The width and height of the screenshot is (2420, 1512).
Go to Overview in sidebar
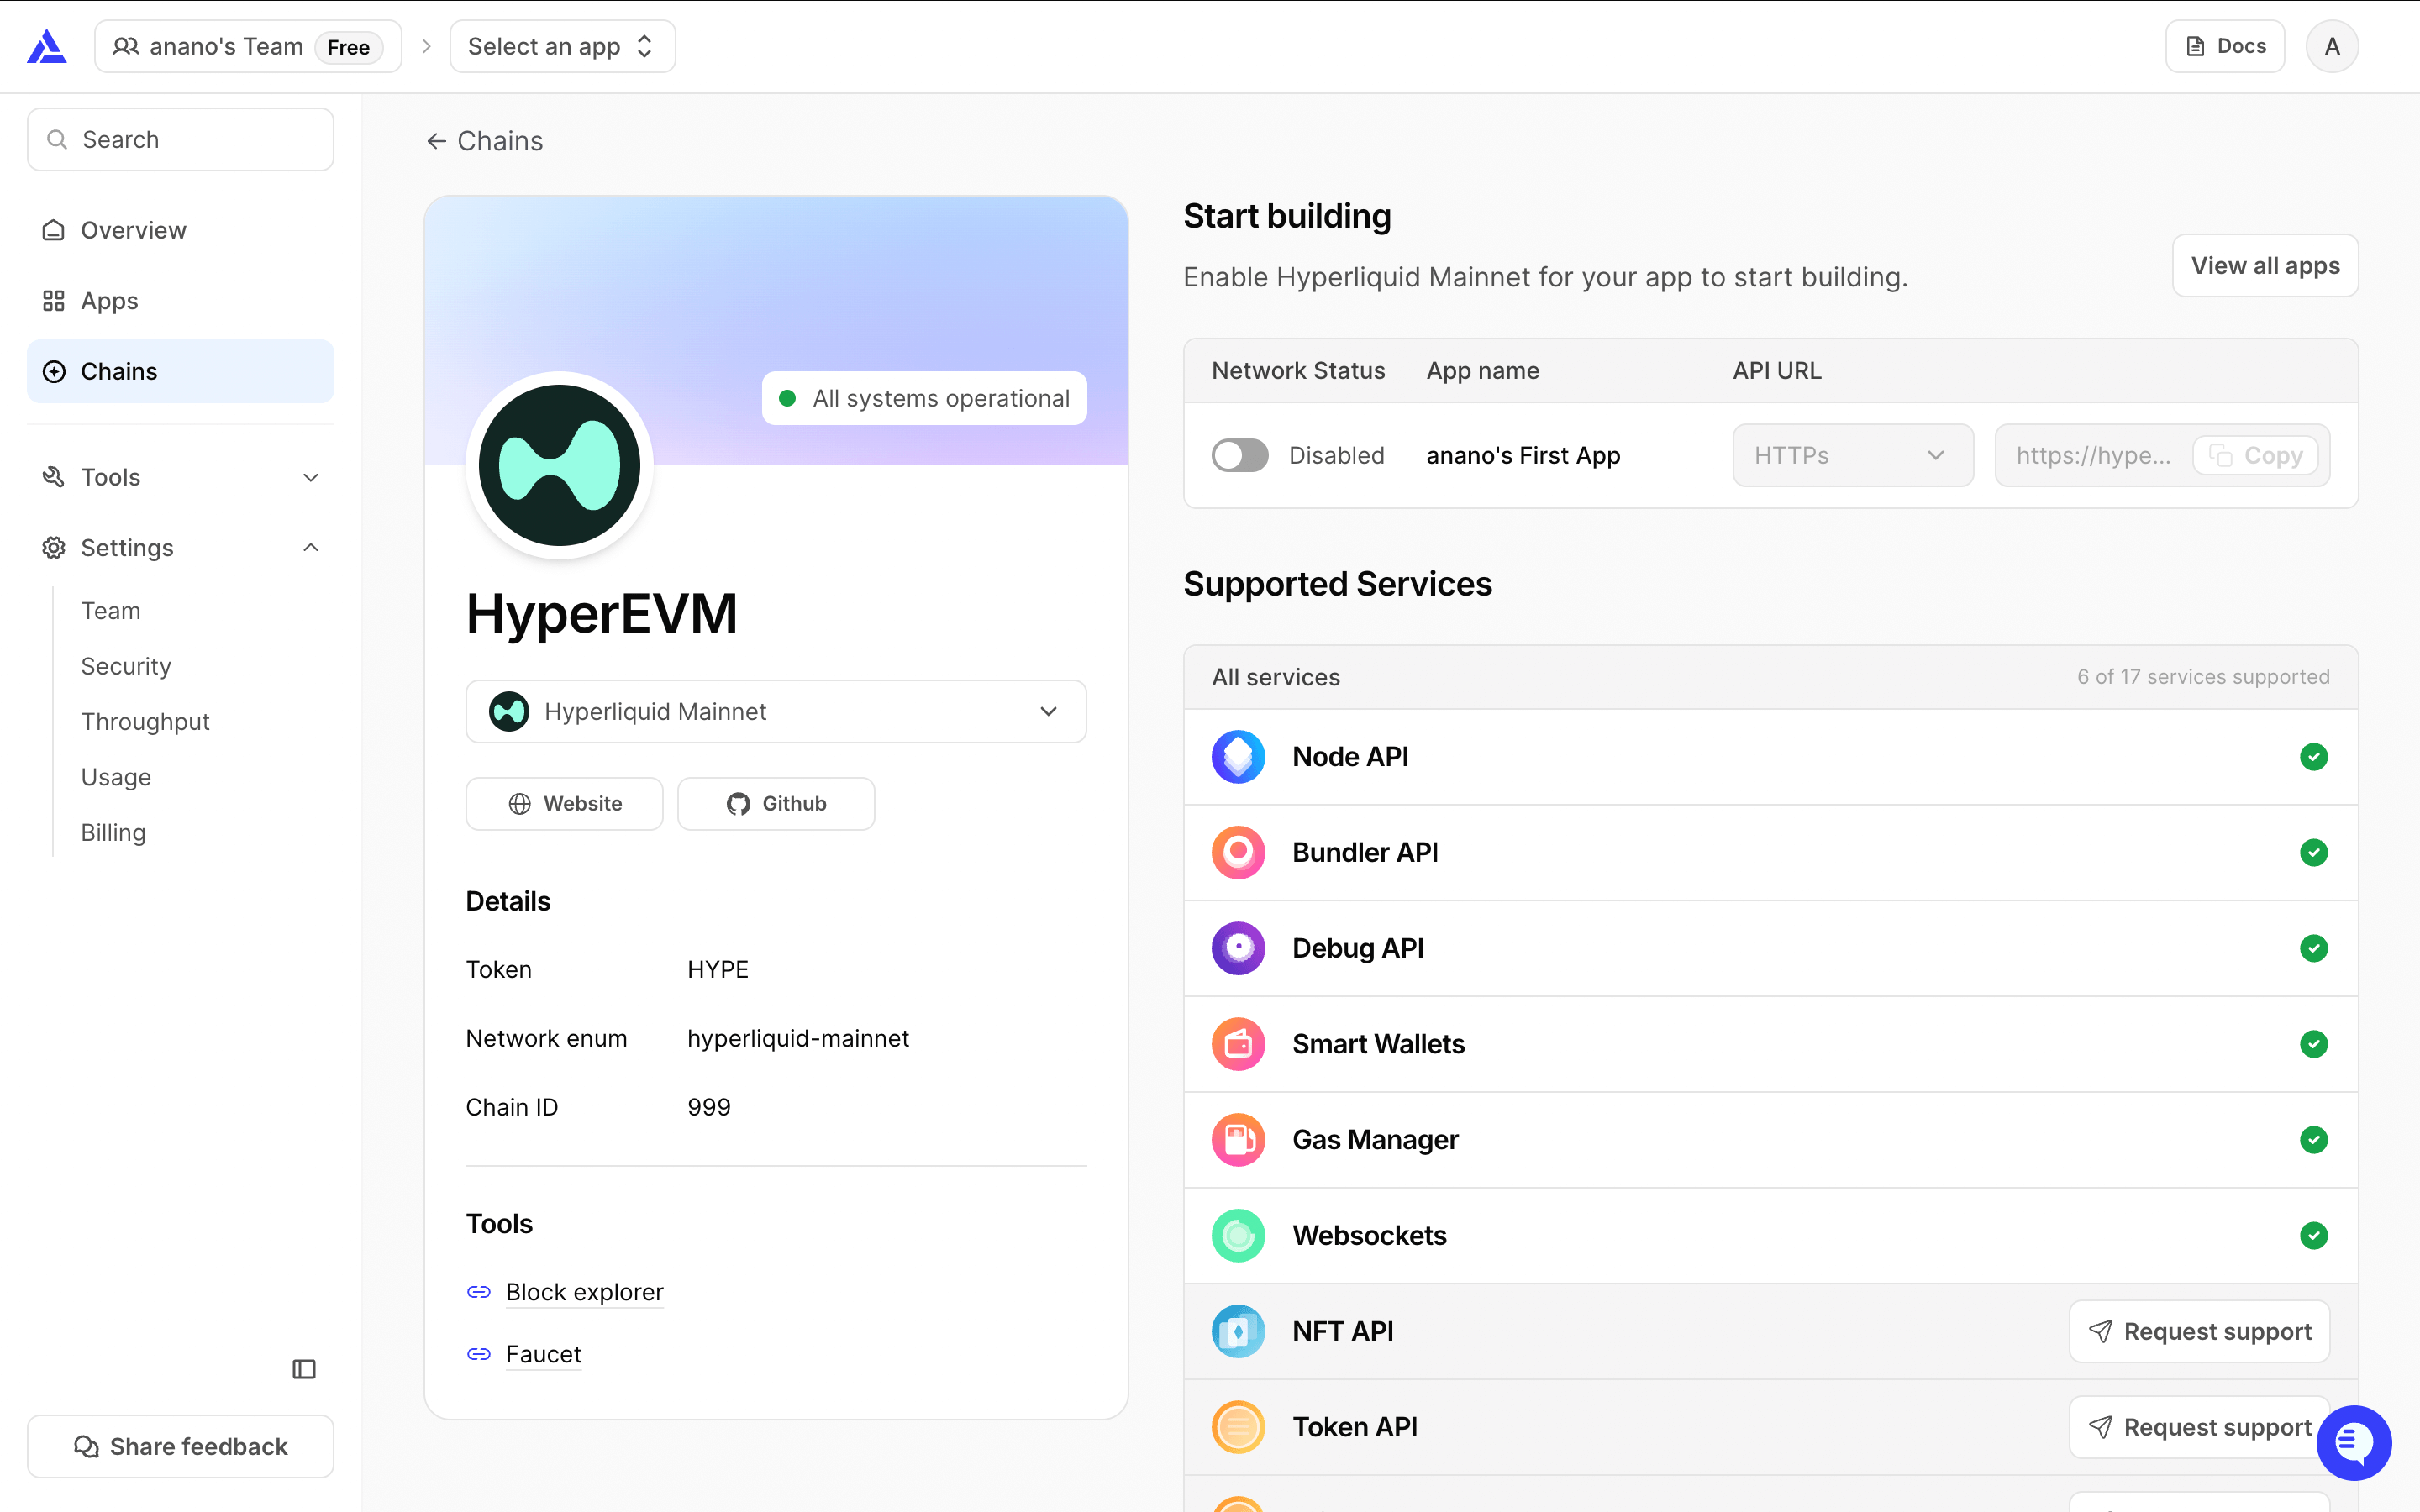coord(133,231)
